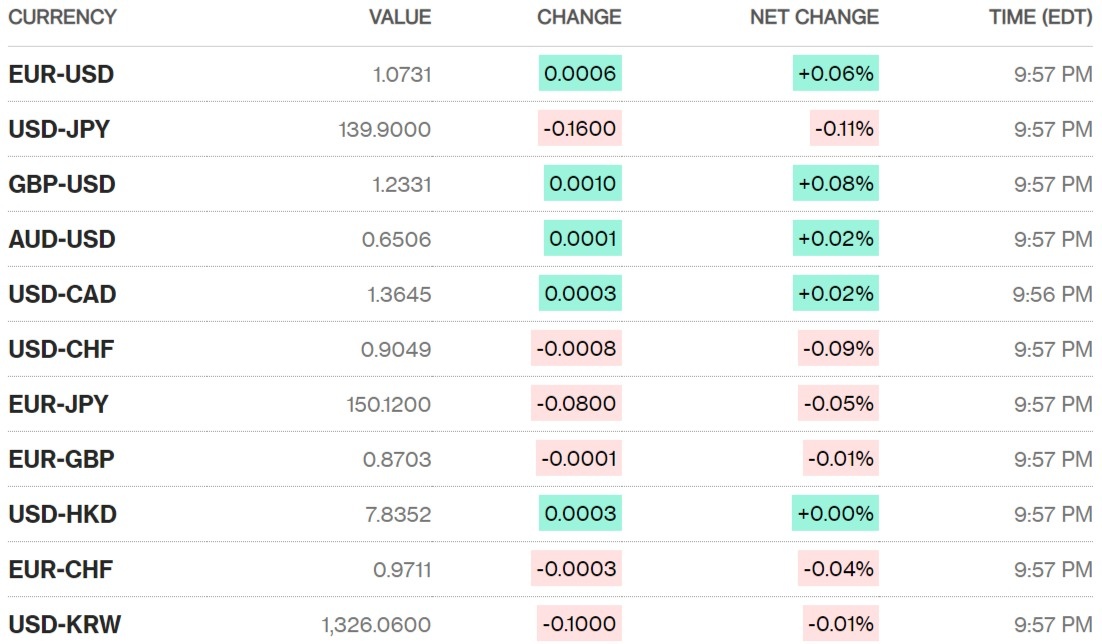Click the CHANGE column header
Image resolution: width=1102 pixels, height=644 pixels.
[579, 17]
